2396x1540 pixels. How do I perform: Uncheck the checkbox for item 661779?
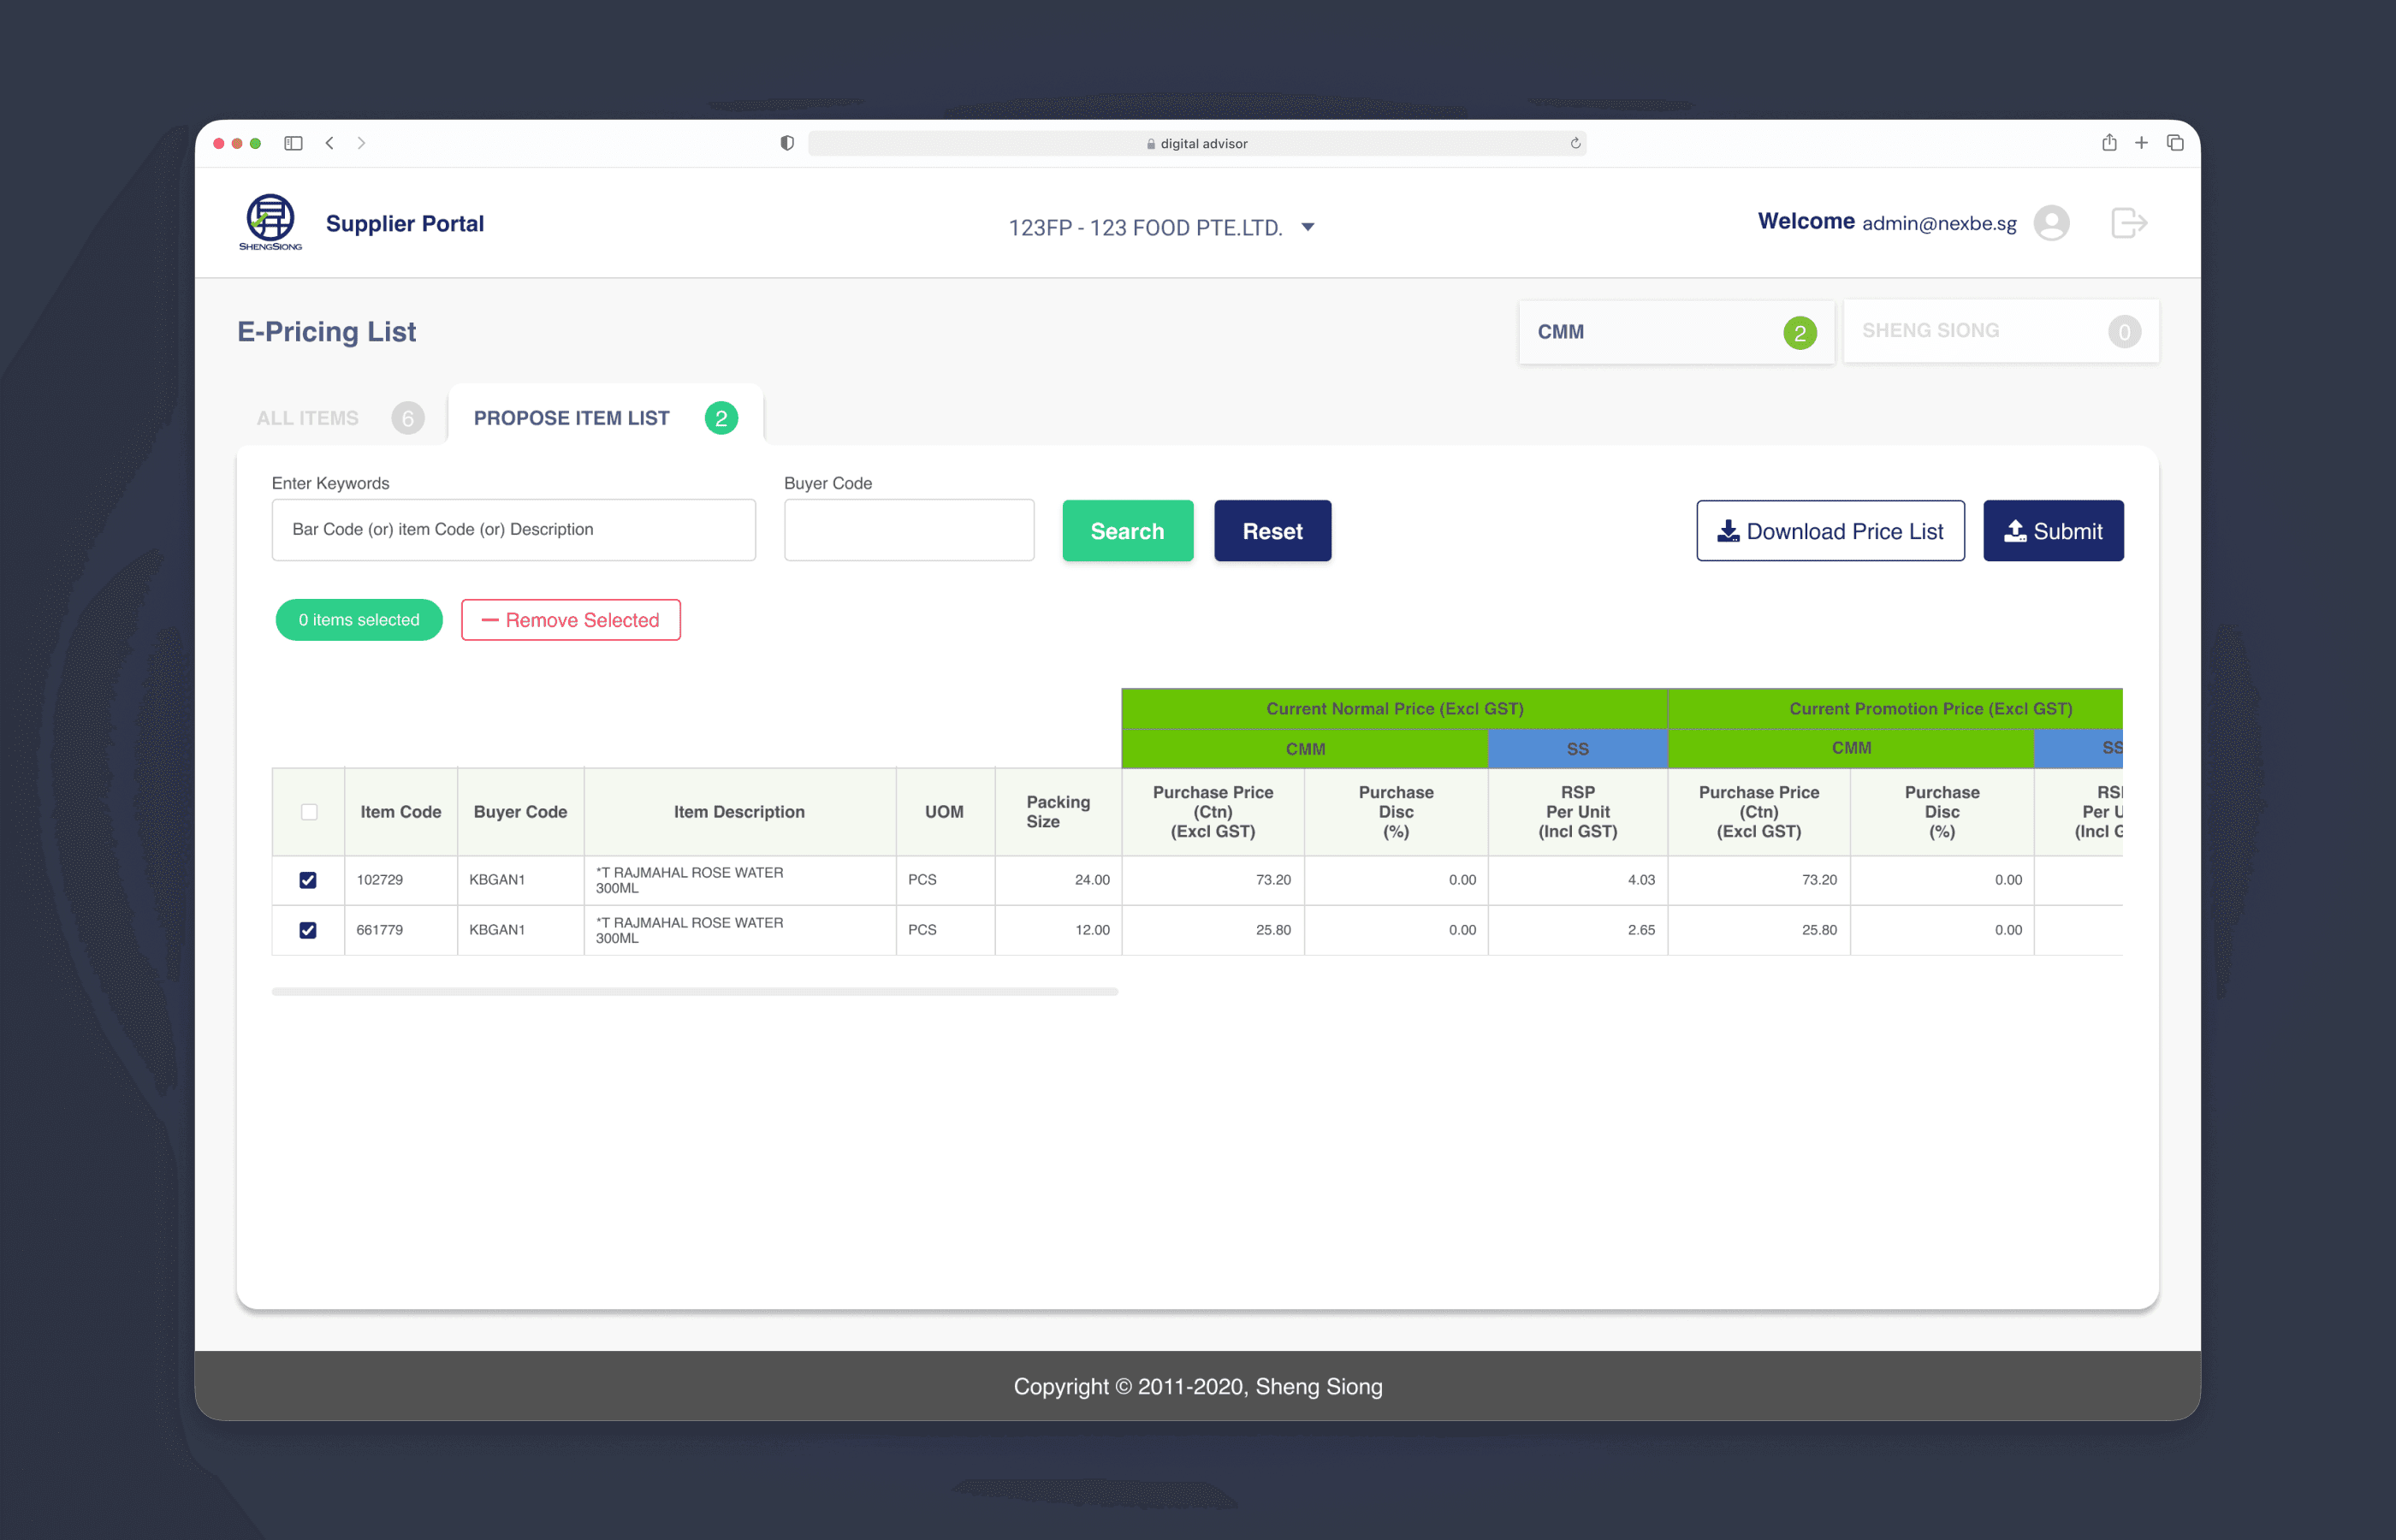(x=308, y=930)
